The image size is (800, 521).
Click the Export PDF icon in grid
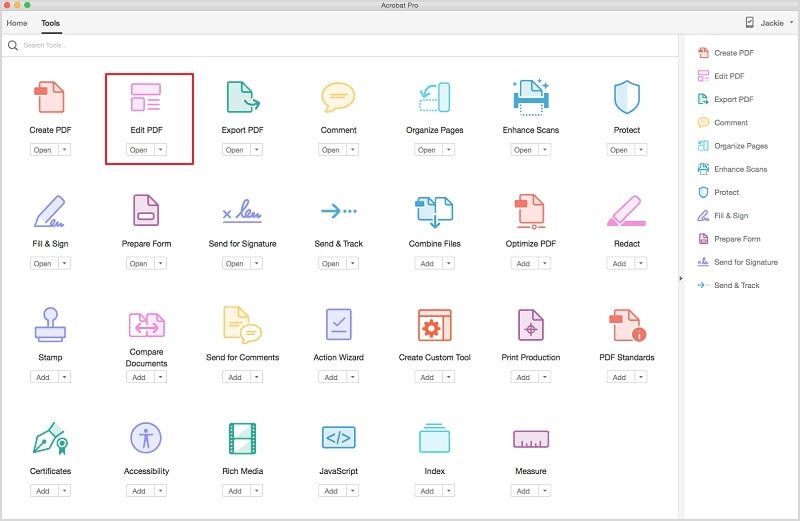[x=242, y=97]
